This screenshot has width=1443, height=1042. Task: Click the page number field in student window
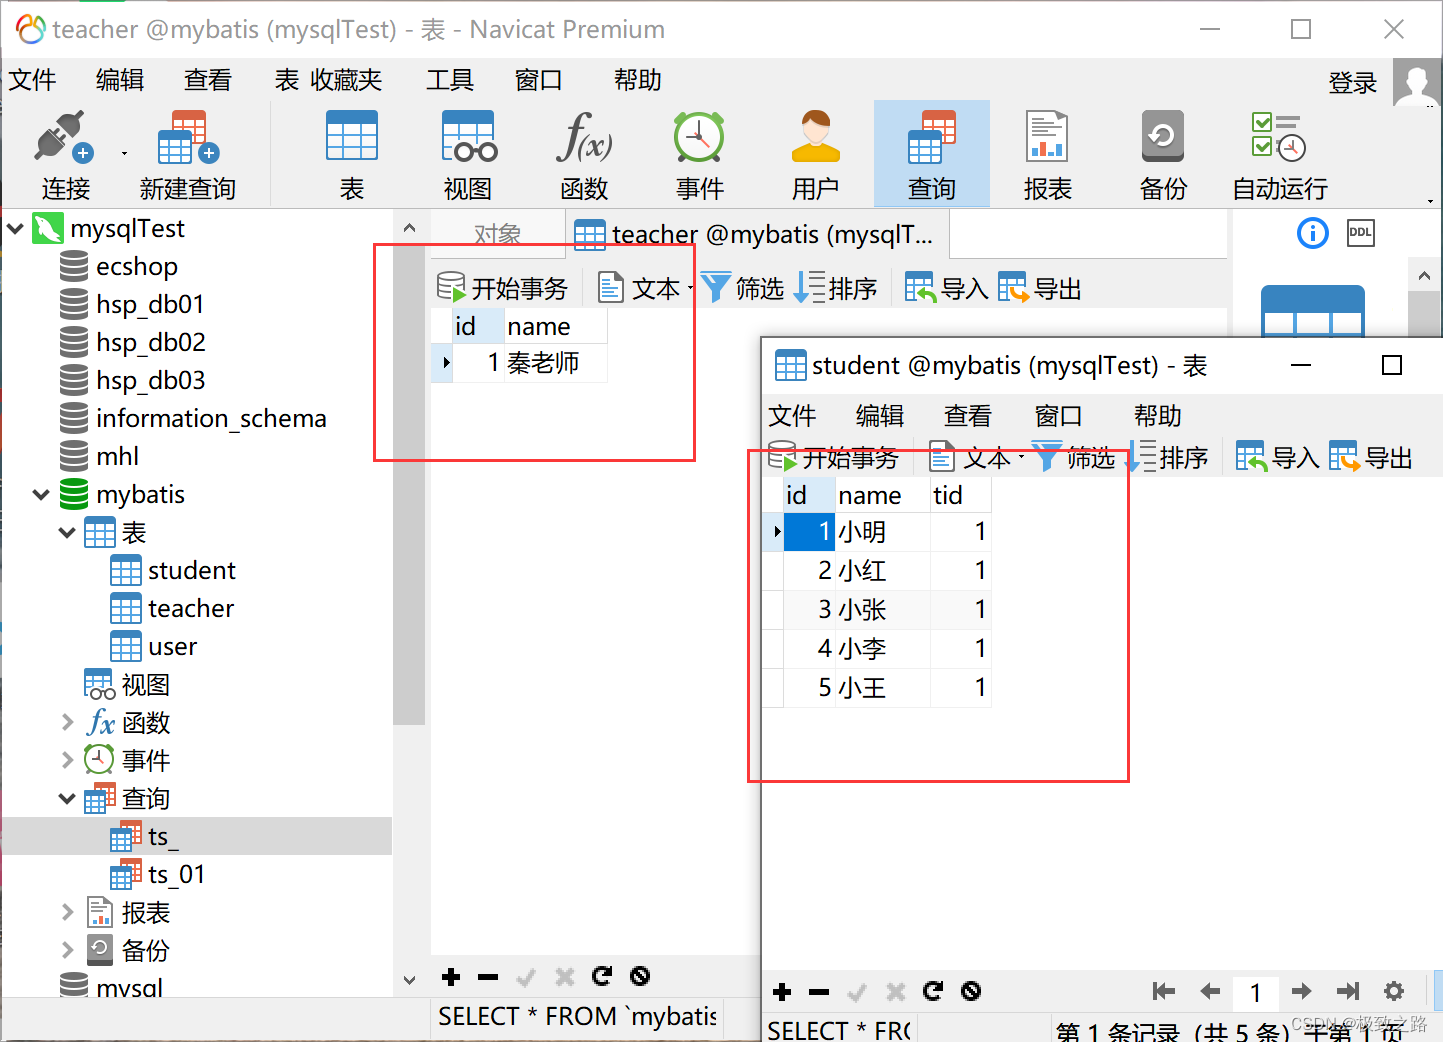tap(1255, 992)
